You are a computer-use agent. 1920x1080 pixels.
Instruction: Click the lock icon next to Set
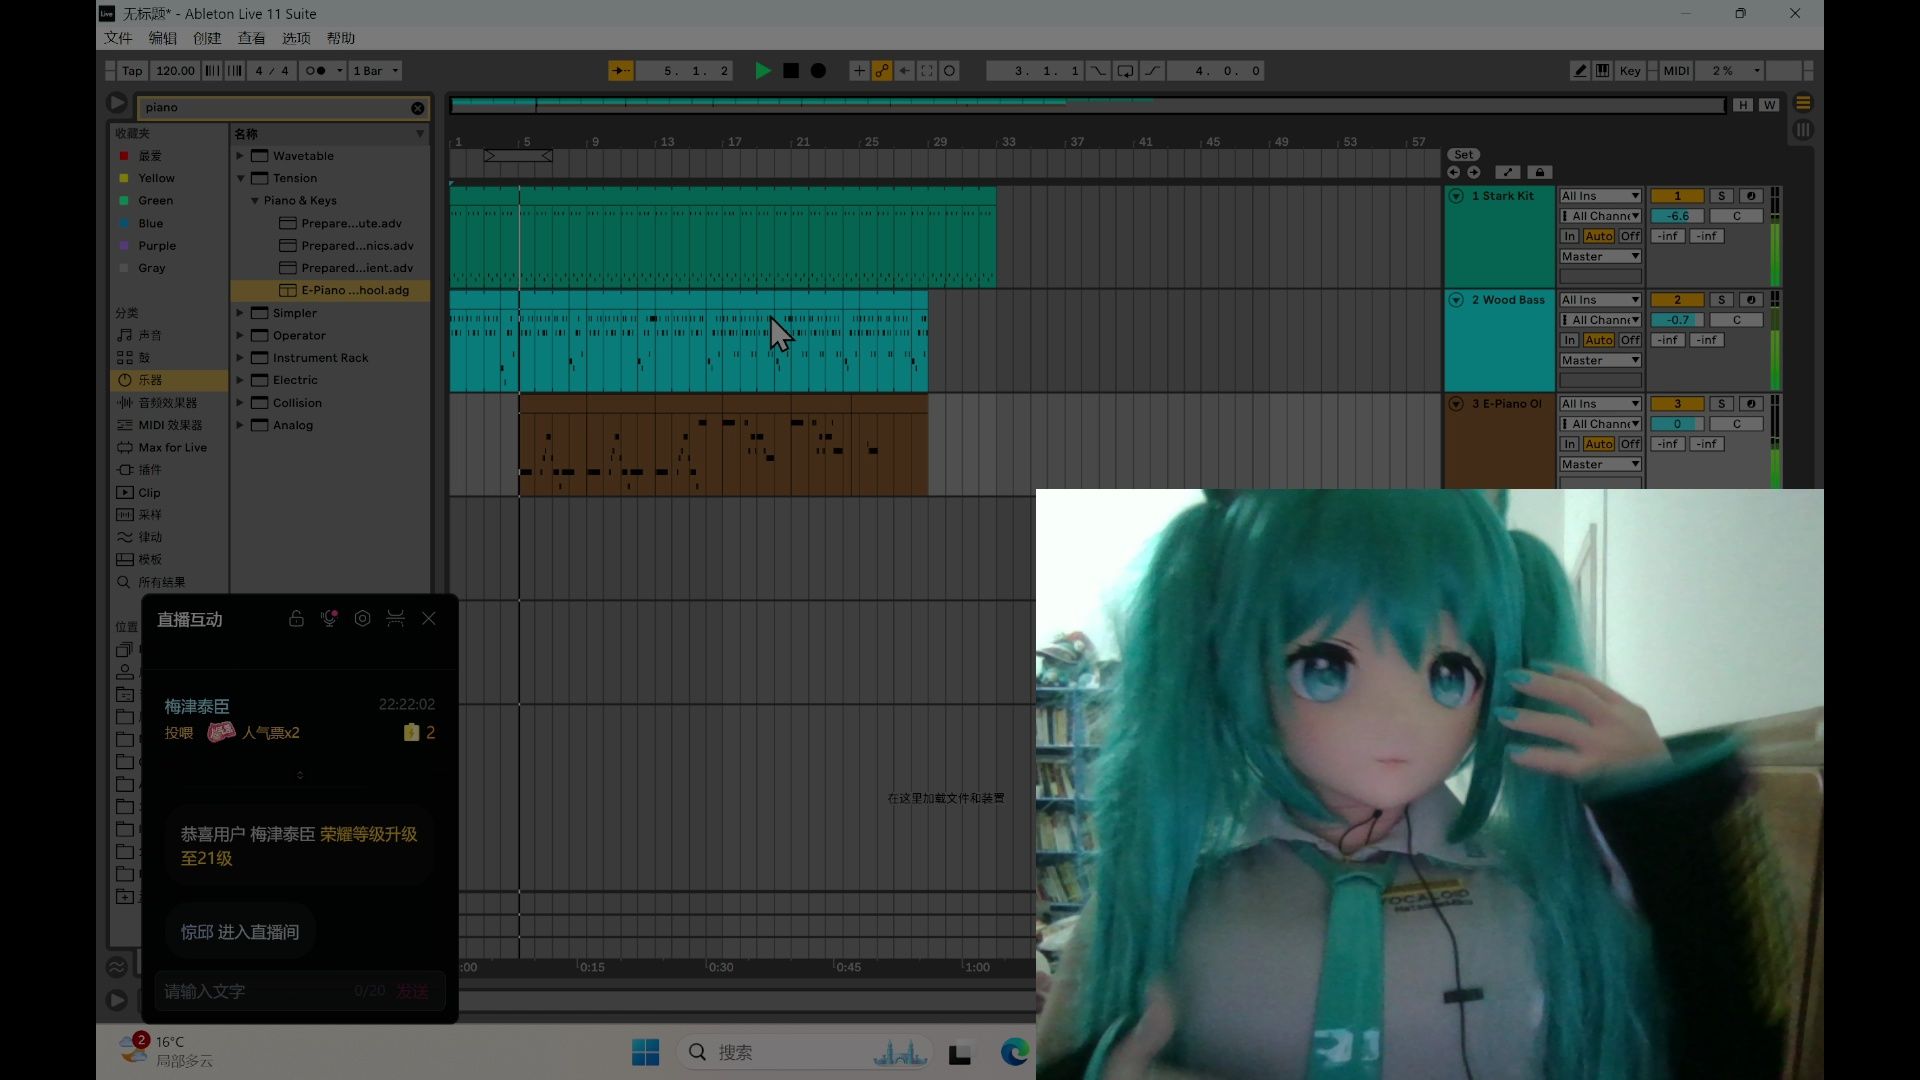(x=1540, y=172)
